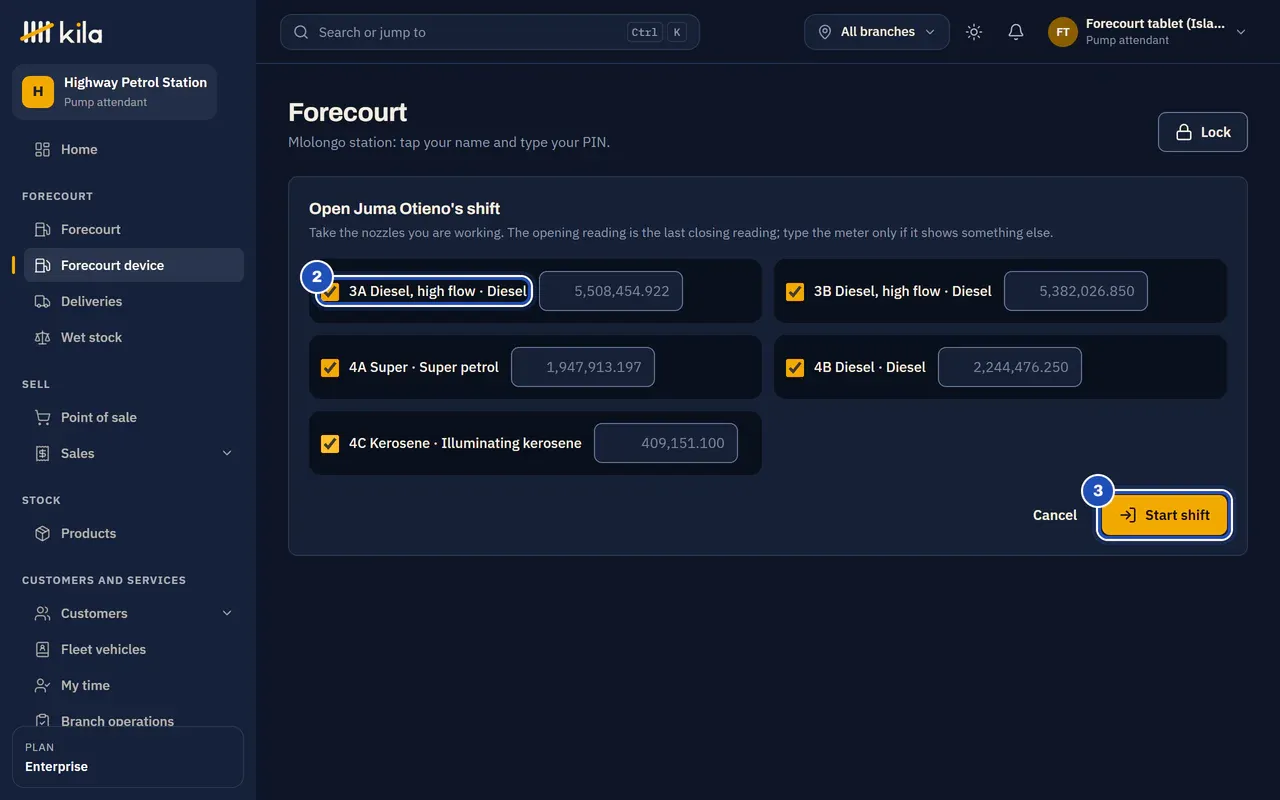Click the location pin icon in branches selector
This screenshot has height=800, width=1280.
tap(825, 32)
